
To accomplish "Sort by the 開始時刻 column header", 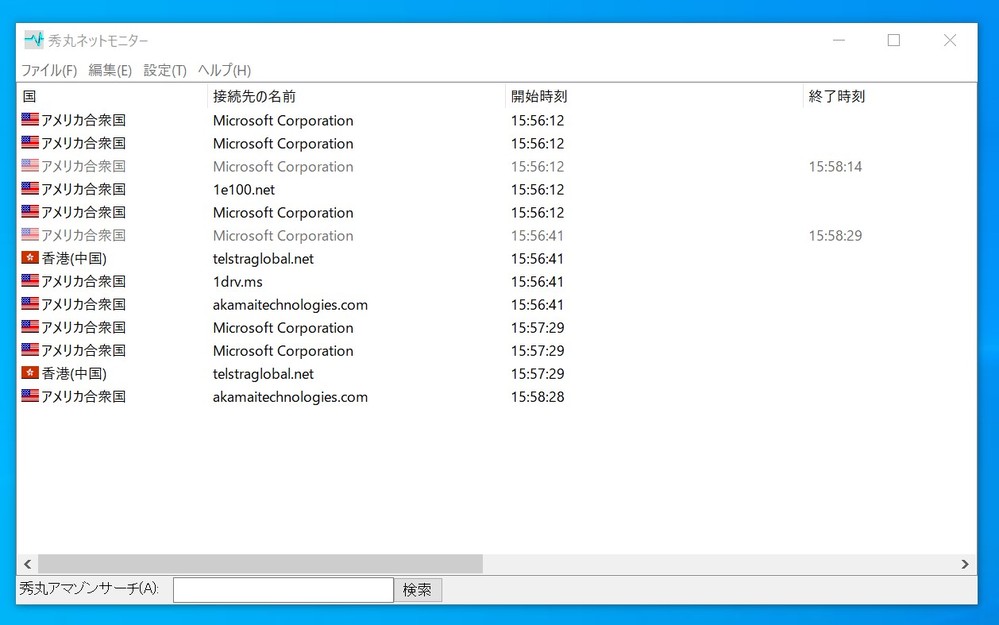I will [x=539, y=96].
